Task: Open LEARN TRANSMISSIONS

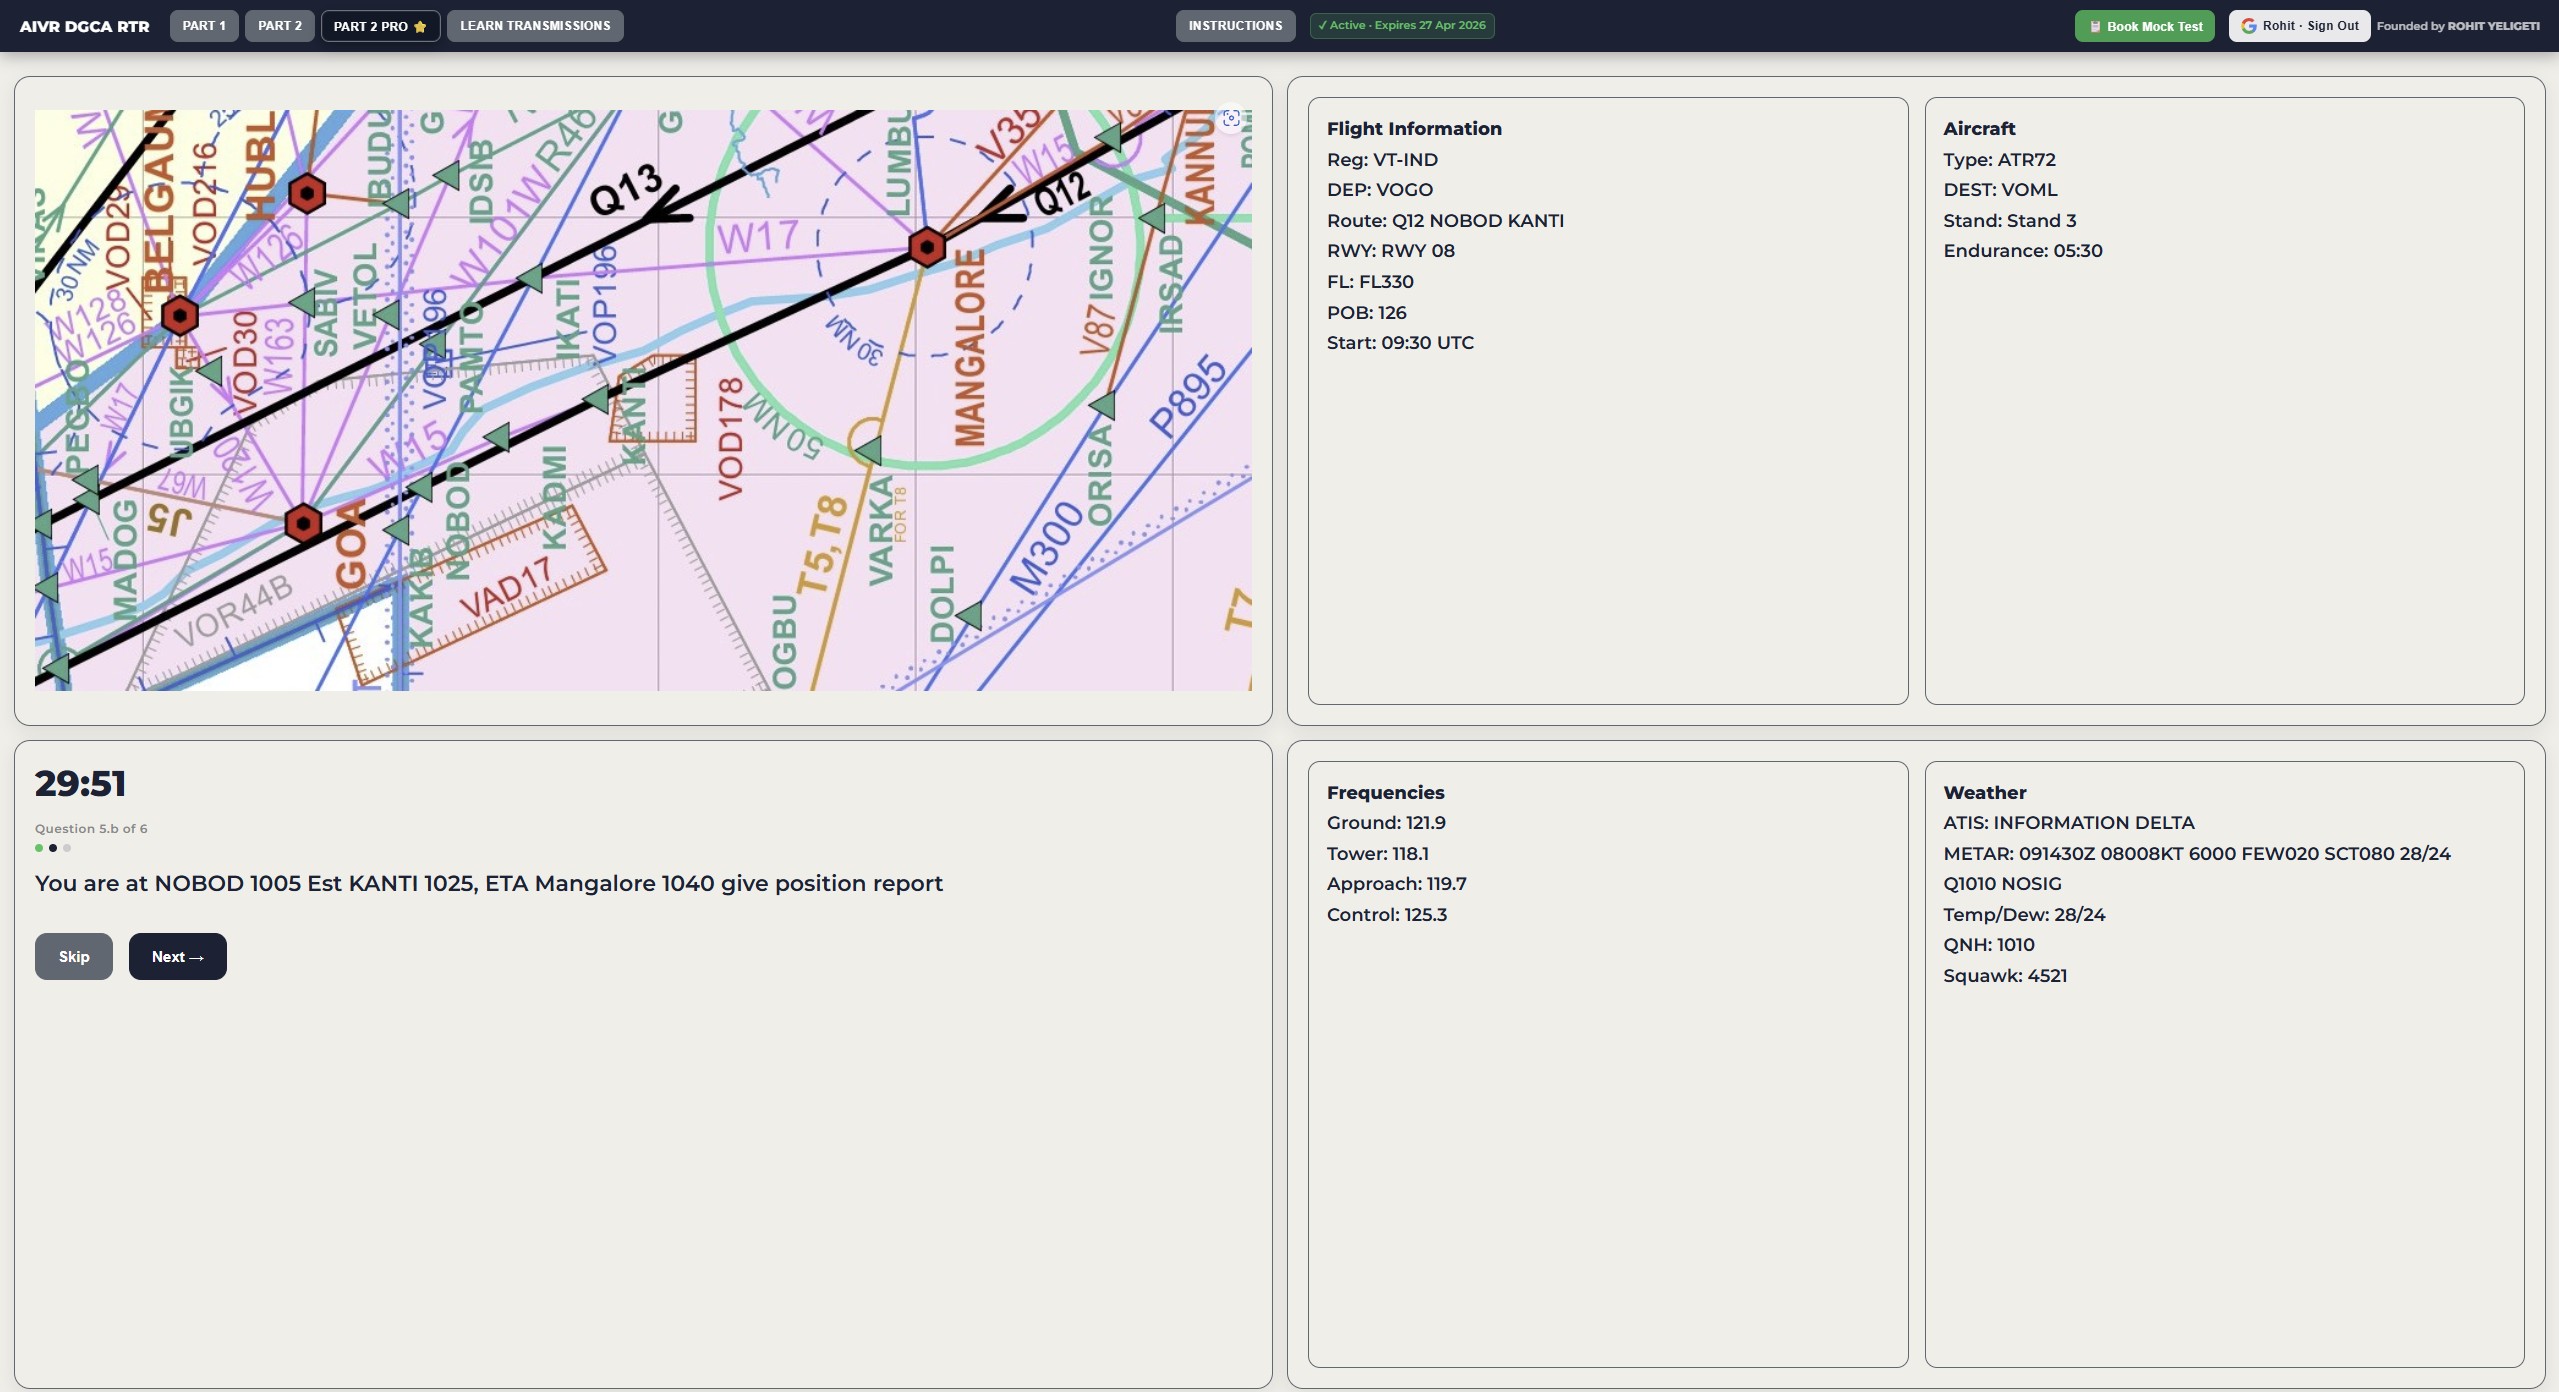Action: (535, 25)
